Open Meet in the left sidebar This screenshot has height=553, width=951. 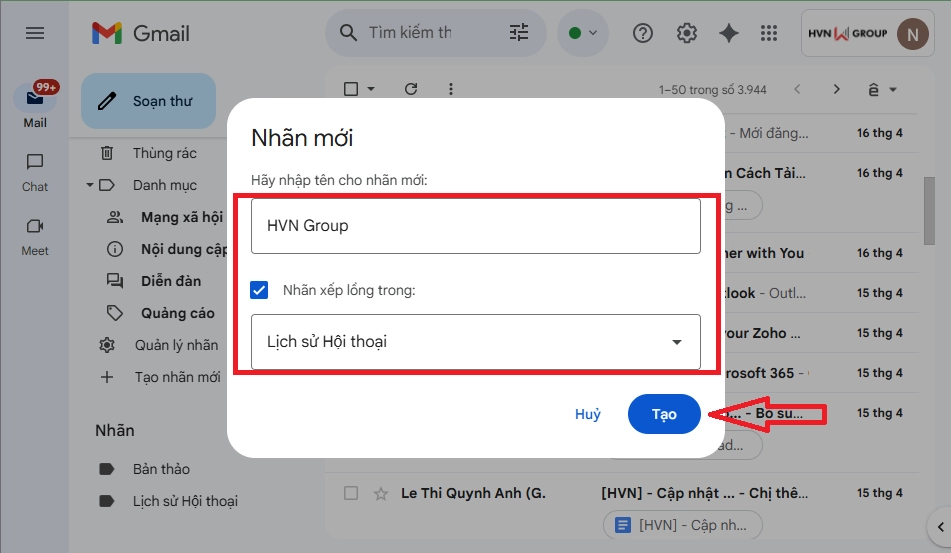[35, 235]
